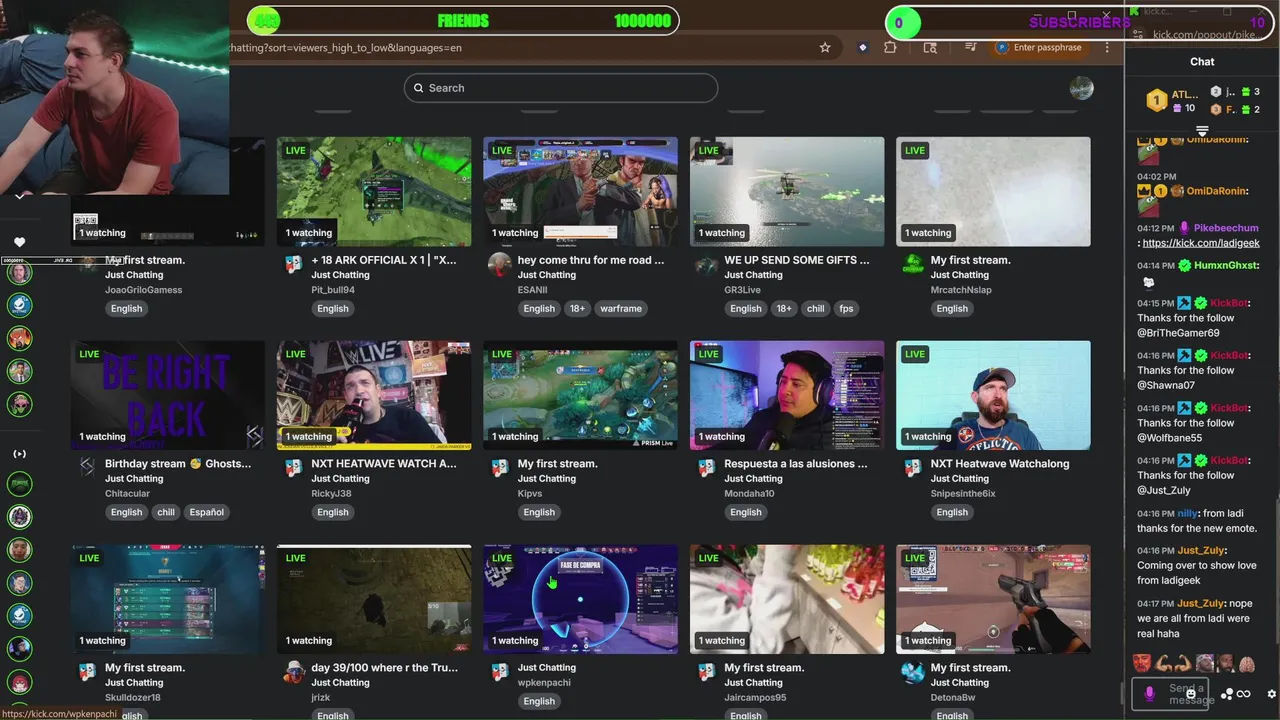
Task: Open chat settings gear icon
Action: click(1272, 694)
